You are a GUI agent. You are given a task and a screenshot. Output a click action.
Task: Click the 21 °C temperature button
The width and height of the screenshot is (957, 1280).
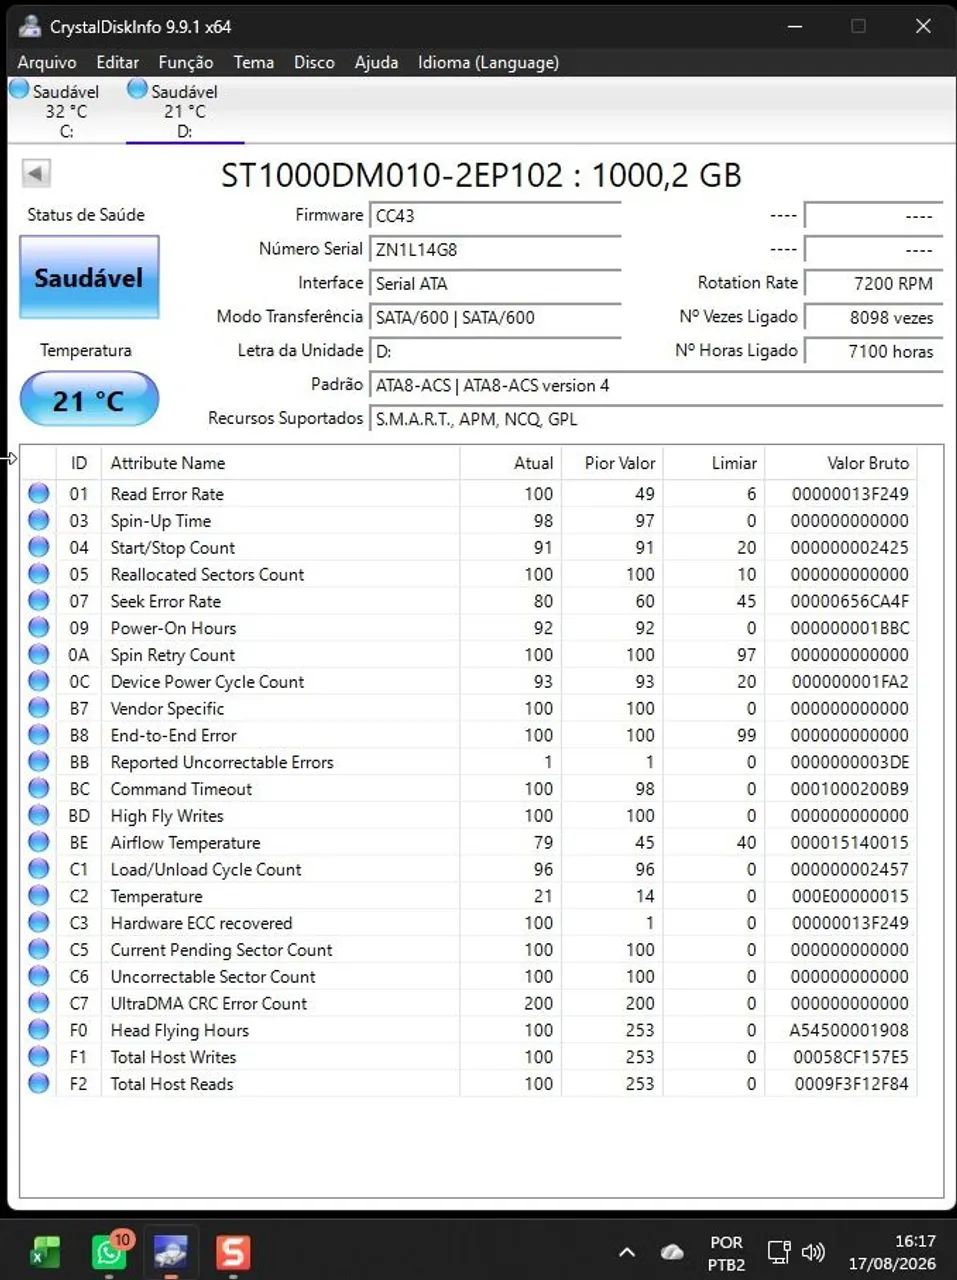pos(89,400)
